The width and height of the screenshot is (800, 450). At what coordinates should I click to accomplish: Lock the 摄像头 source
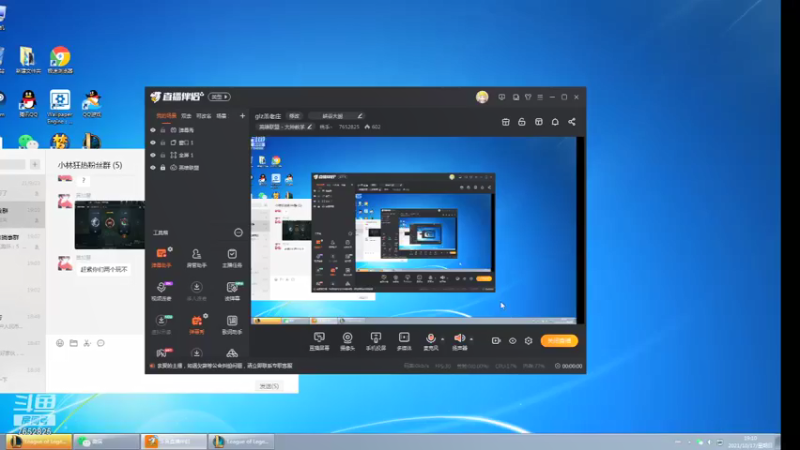163,130
